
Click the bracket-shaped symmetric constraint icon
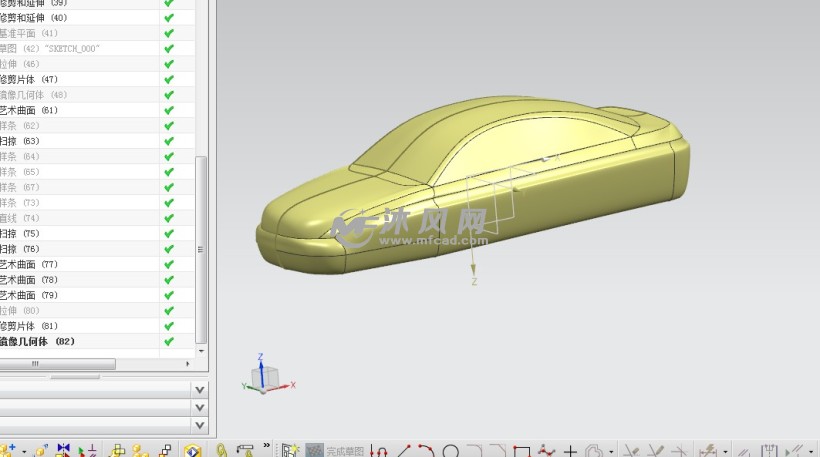click(x=769, y=451)
